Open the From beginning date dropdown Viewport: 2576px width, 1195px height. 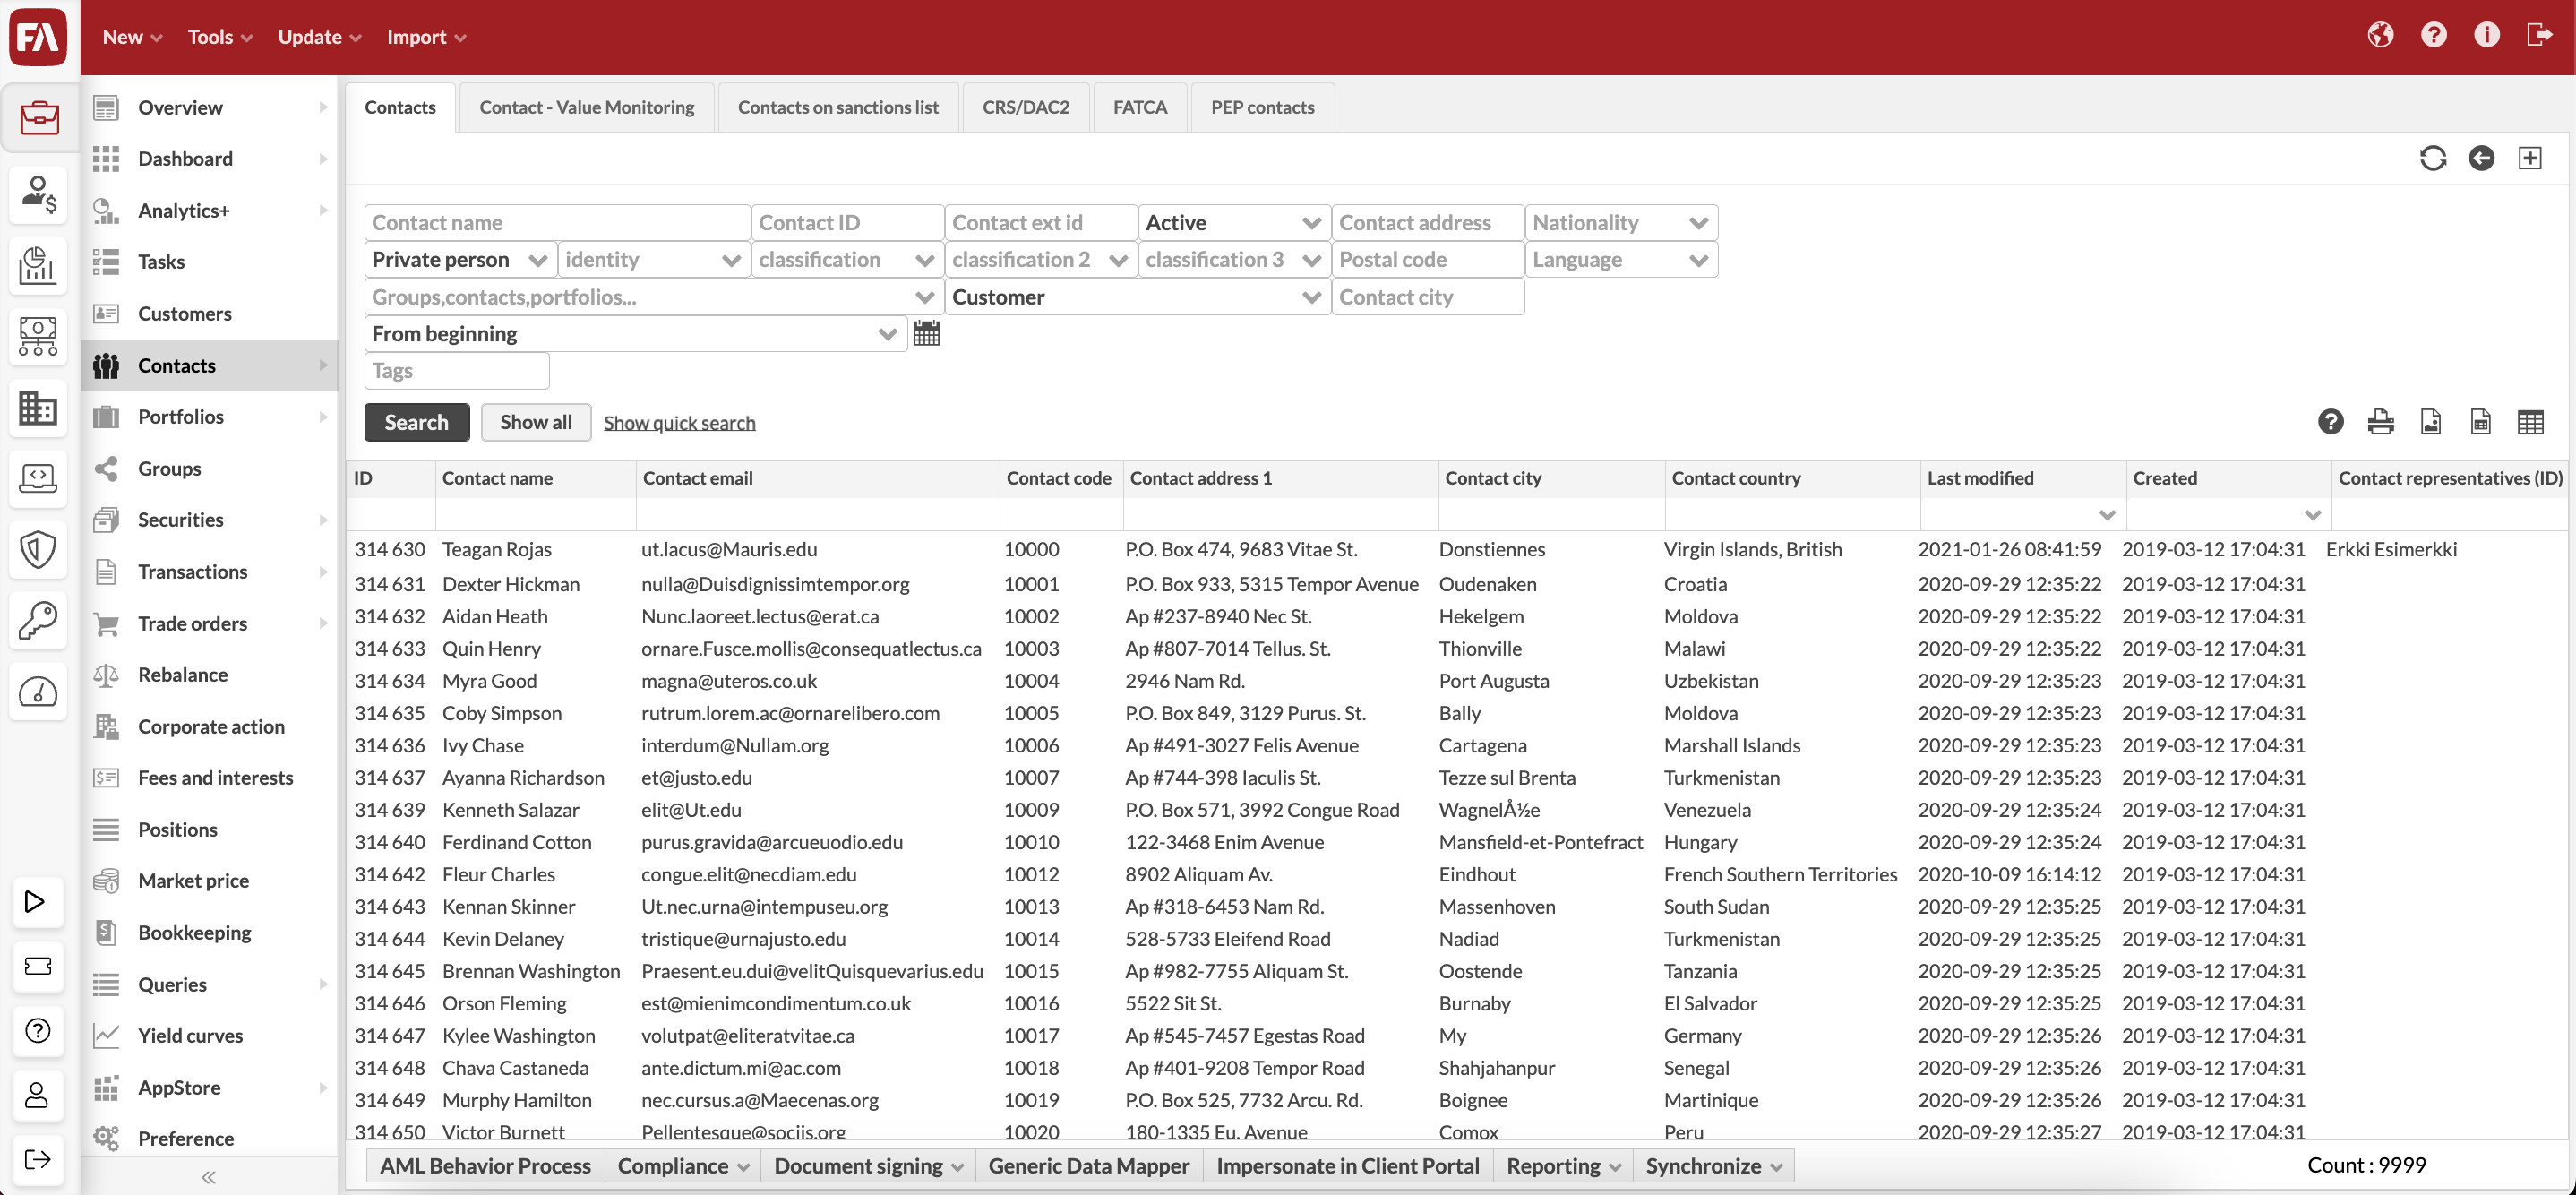pyautogui.click(x=635, y=333)
